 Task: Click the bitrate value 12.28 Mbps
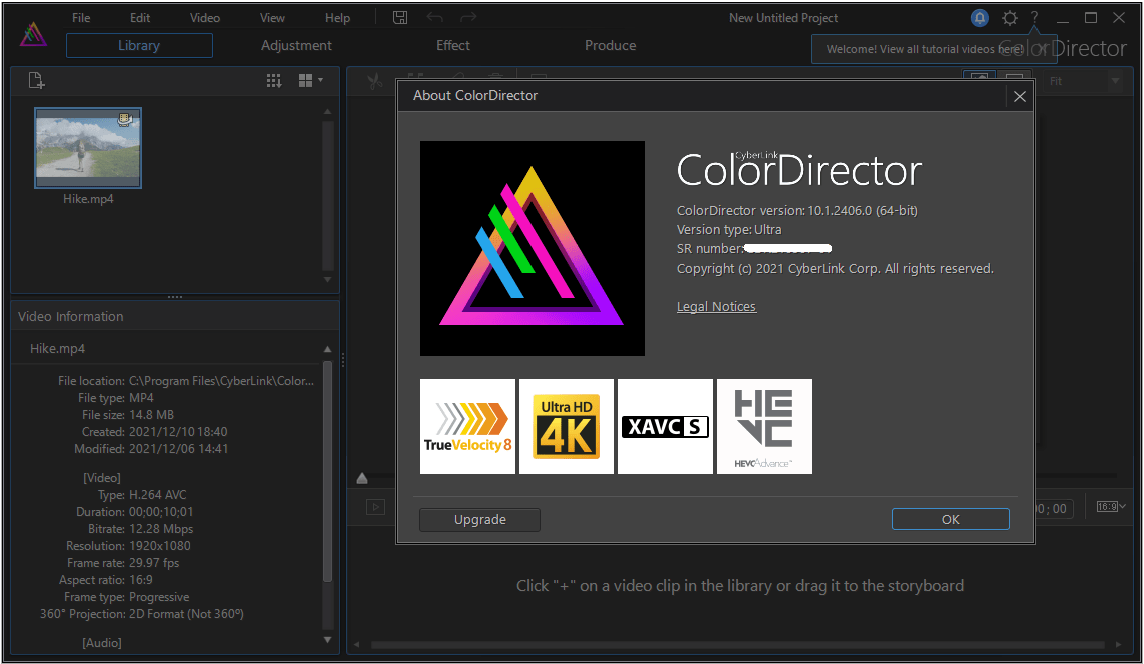[x=161, y=529]
